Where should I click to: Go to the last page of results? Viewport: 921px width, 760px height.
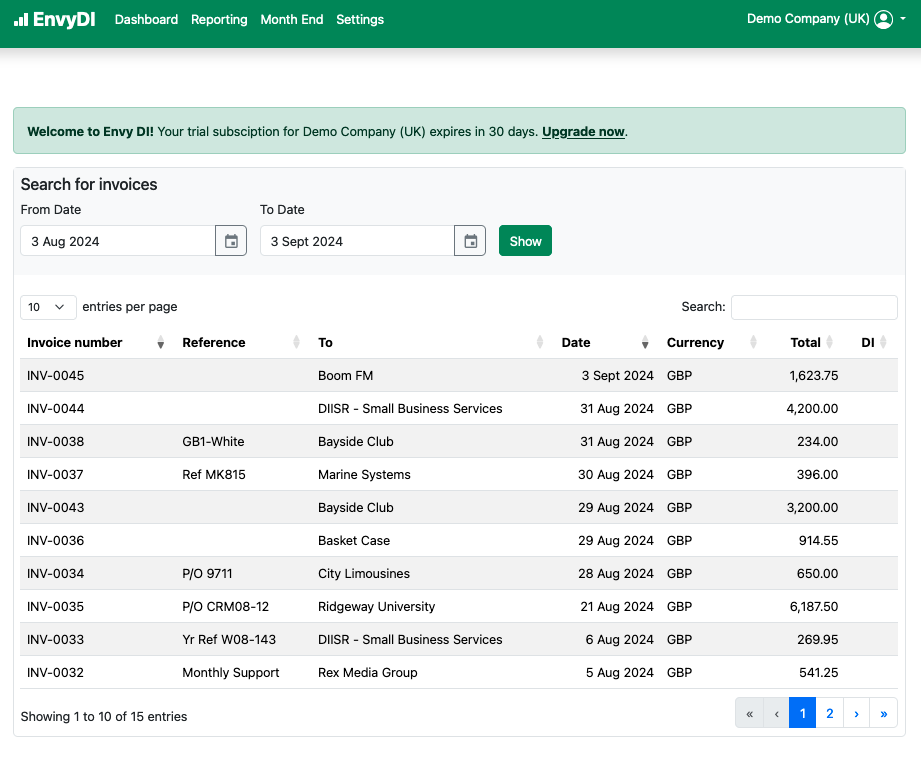(884, 713)
